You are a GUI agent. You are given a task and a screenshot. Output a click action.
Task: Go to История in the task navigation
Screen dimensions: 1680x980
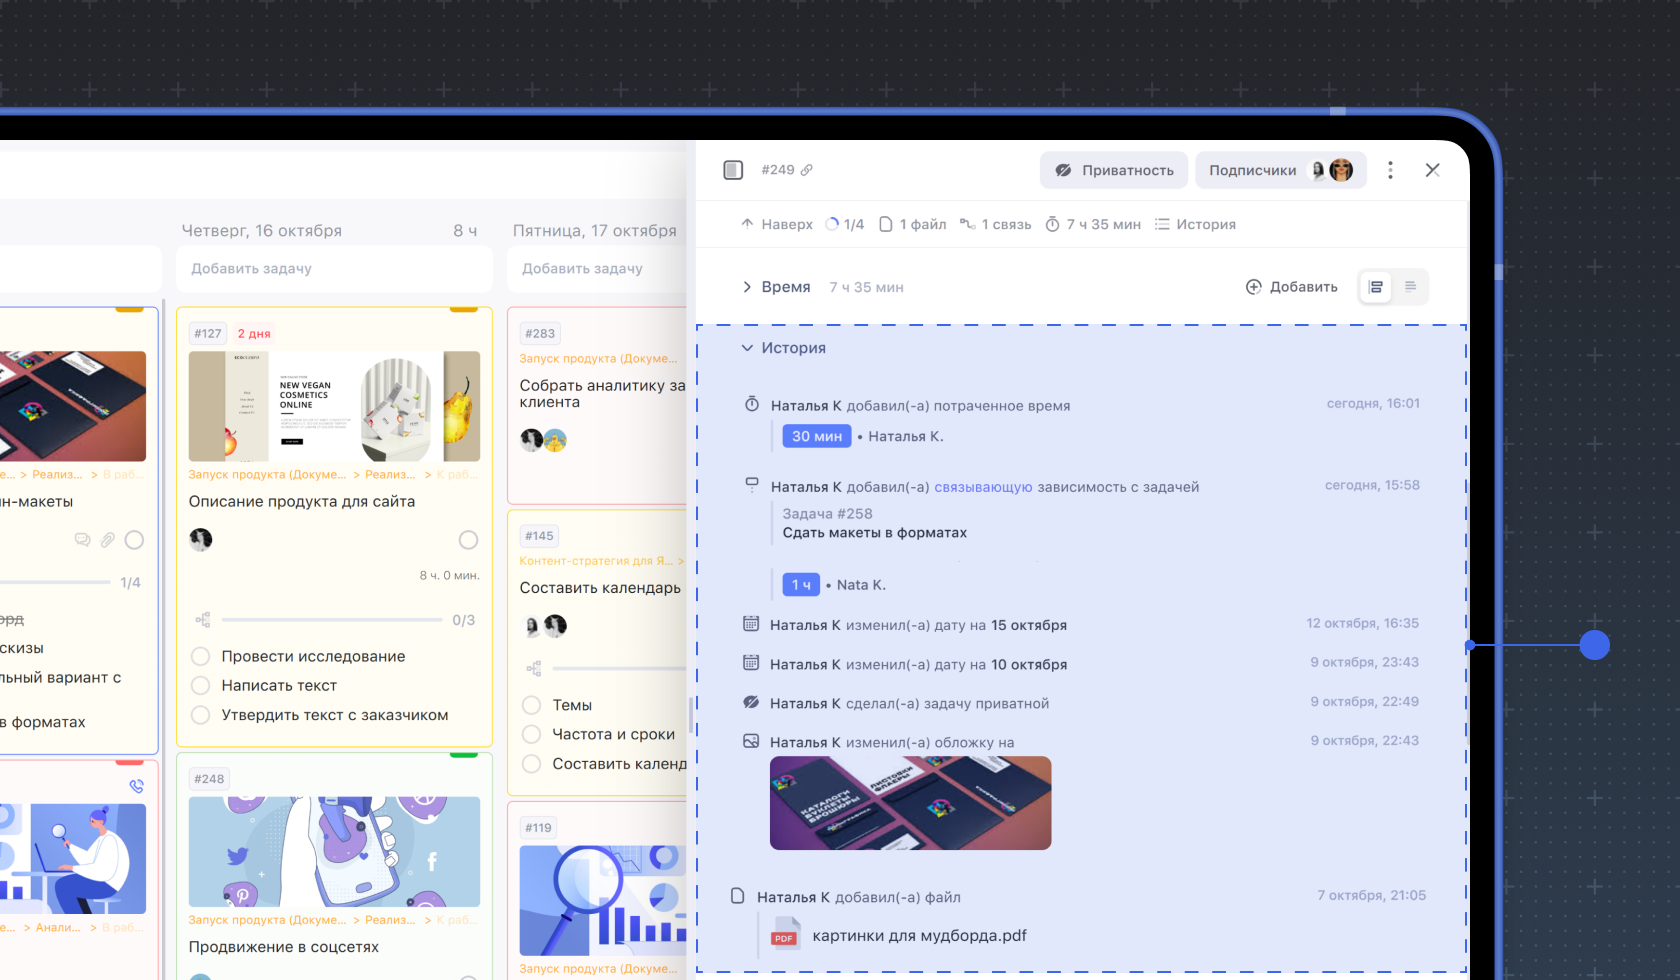1195,224
